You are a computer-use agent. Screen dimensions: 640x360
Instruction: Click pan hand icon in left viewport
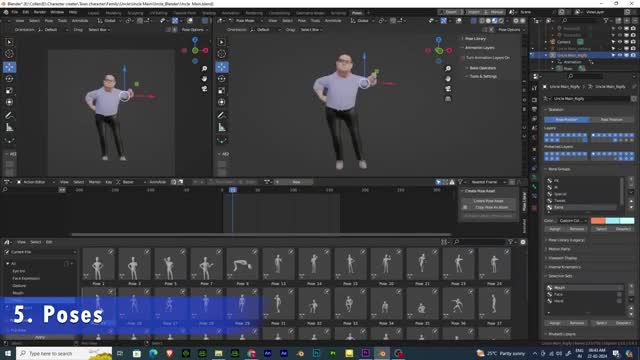204,78
